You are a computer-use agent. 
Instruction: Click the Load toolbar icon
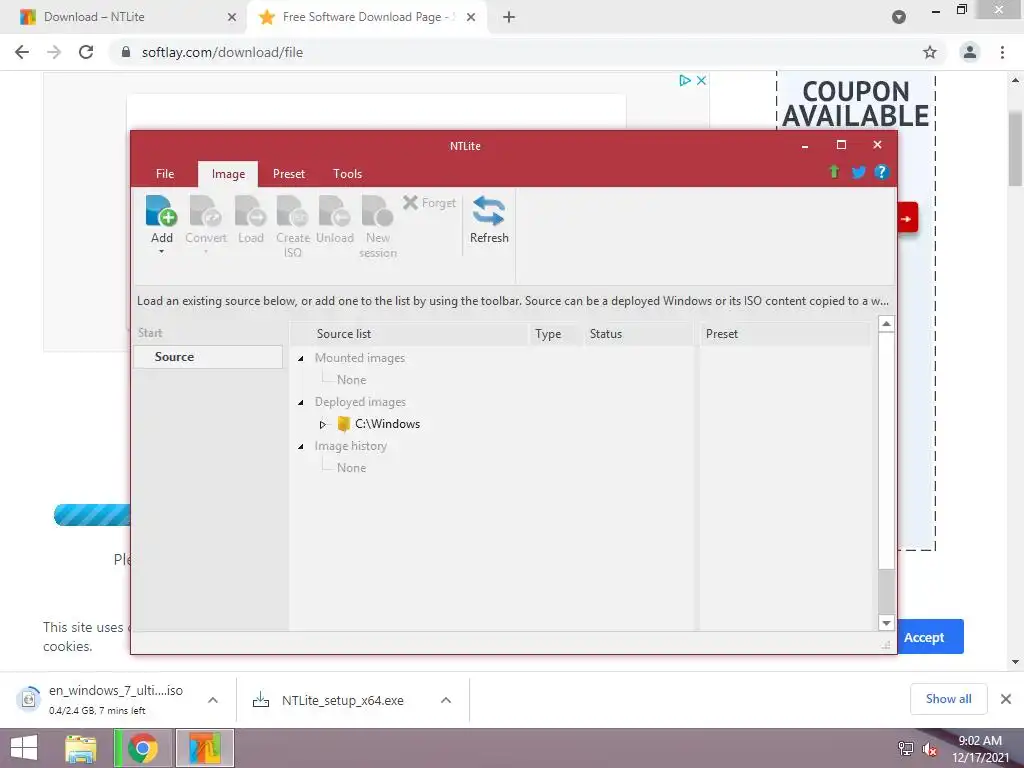click(x=251, y=212)
